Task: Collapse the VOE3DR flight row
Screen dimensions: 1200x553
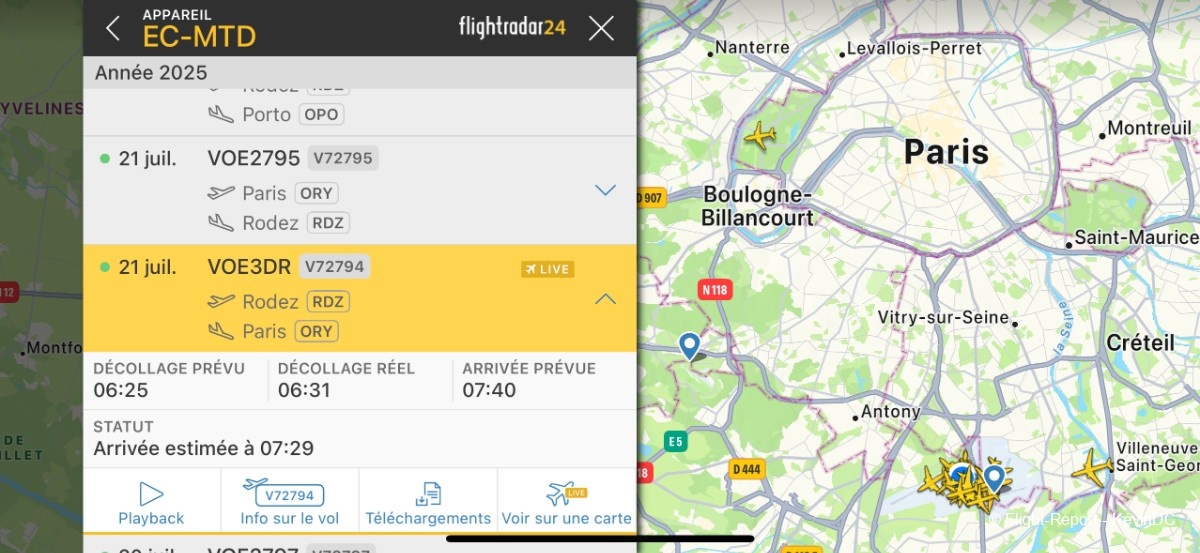Action: pos(605,298)
